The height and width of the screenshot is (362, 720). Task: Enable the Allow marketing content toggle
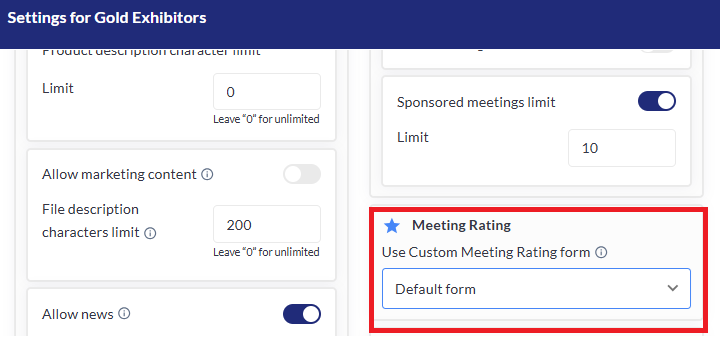point(302,174)
